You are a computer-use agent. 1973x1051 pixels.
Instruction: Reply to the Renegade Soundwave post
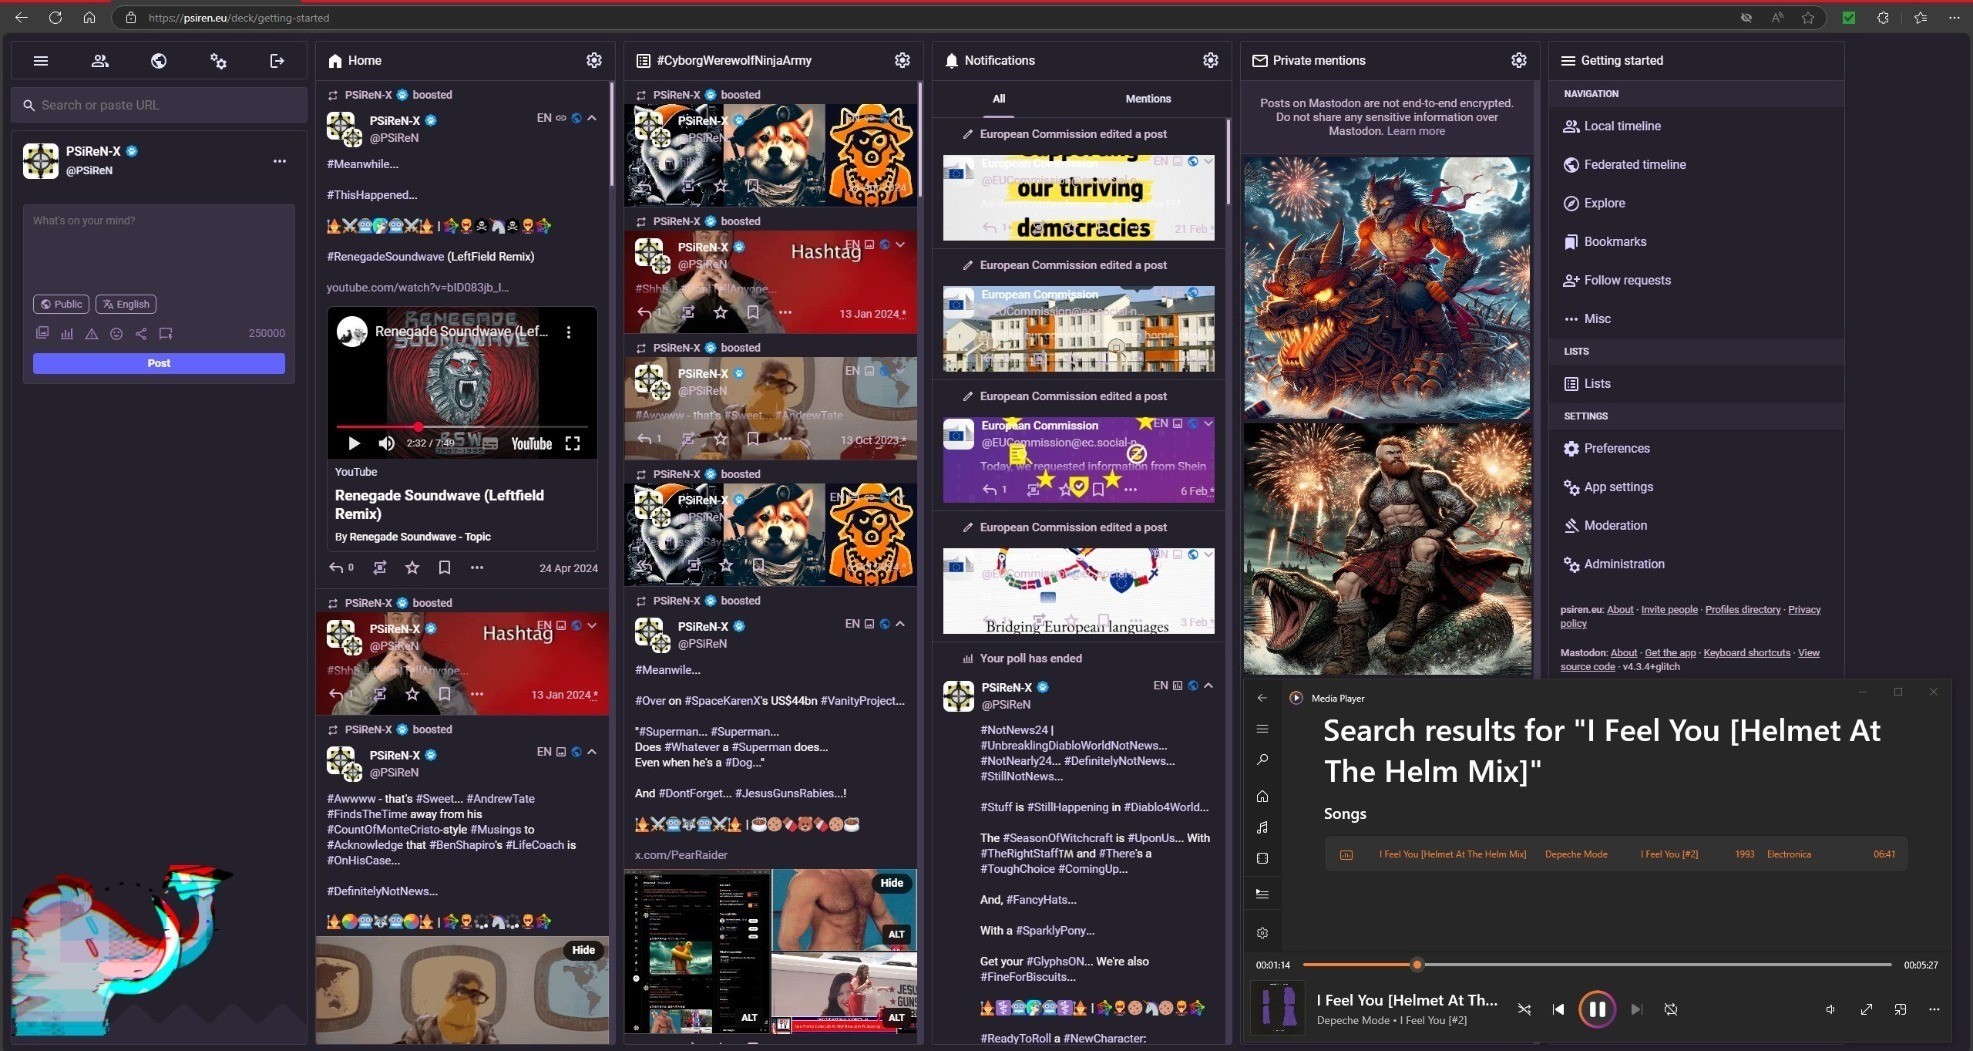(x=337, y=567)
